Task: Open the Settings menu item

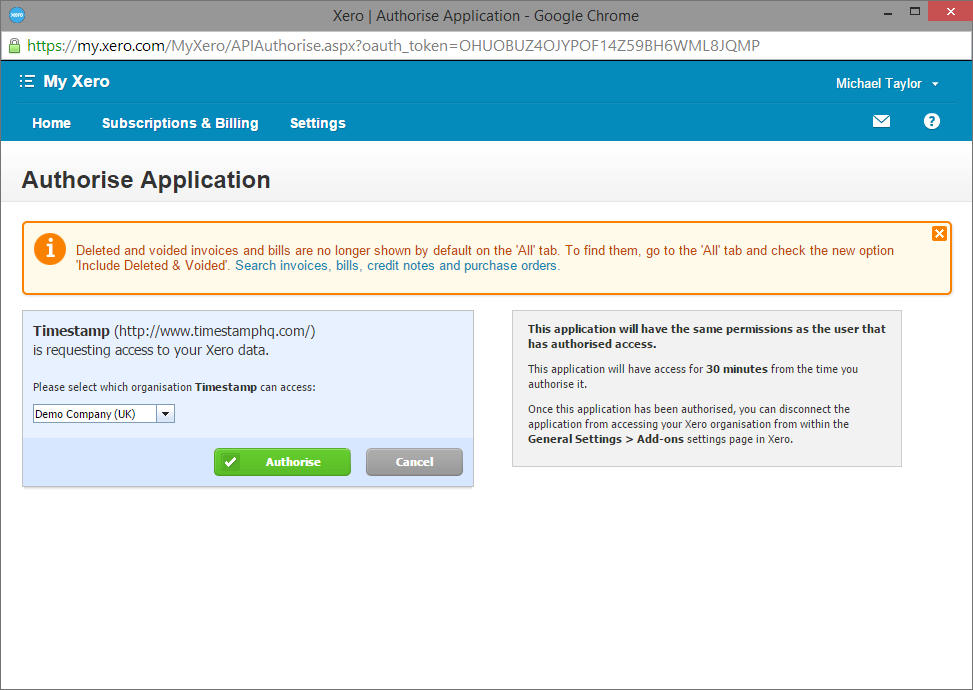Action: pyautogui.click(x=318, y=123)
